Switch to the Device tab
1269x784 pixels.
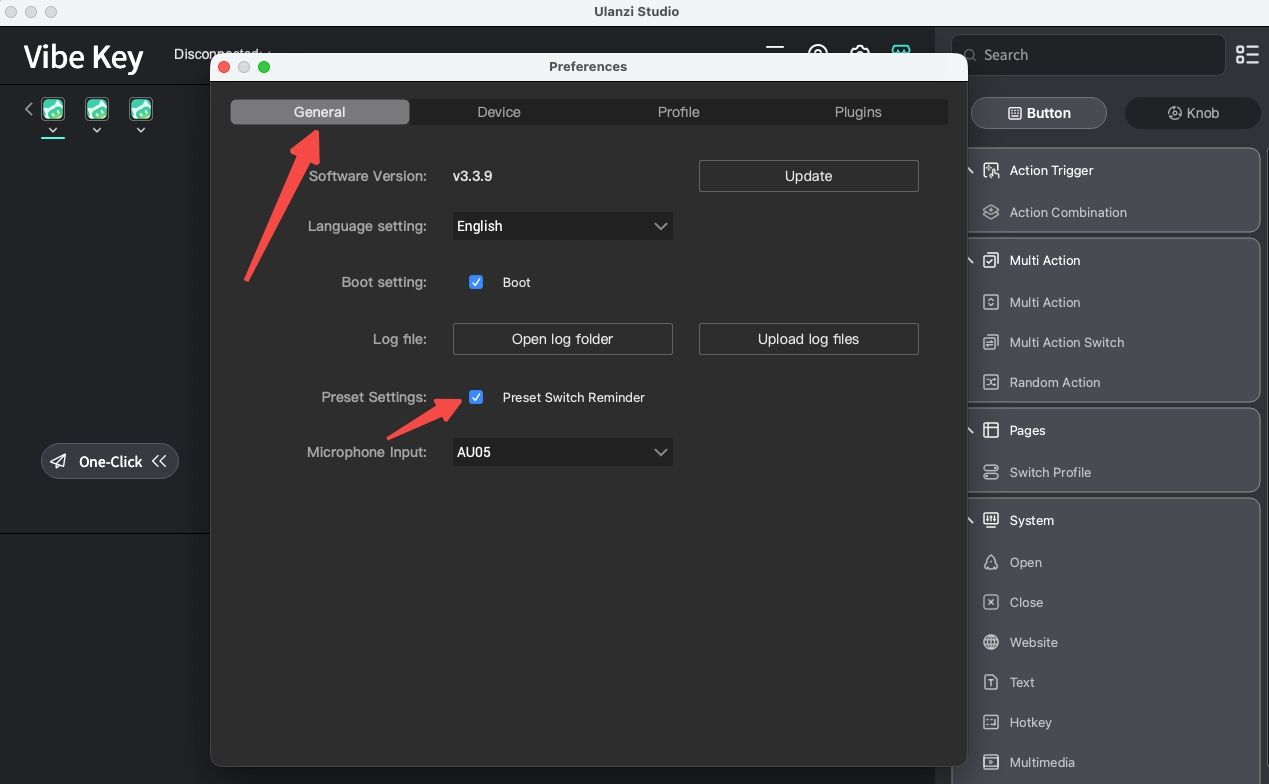tap(499, 112)
